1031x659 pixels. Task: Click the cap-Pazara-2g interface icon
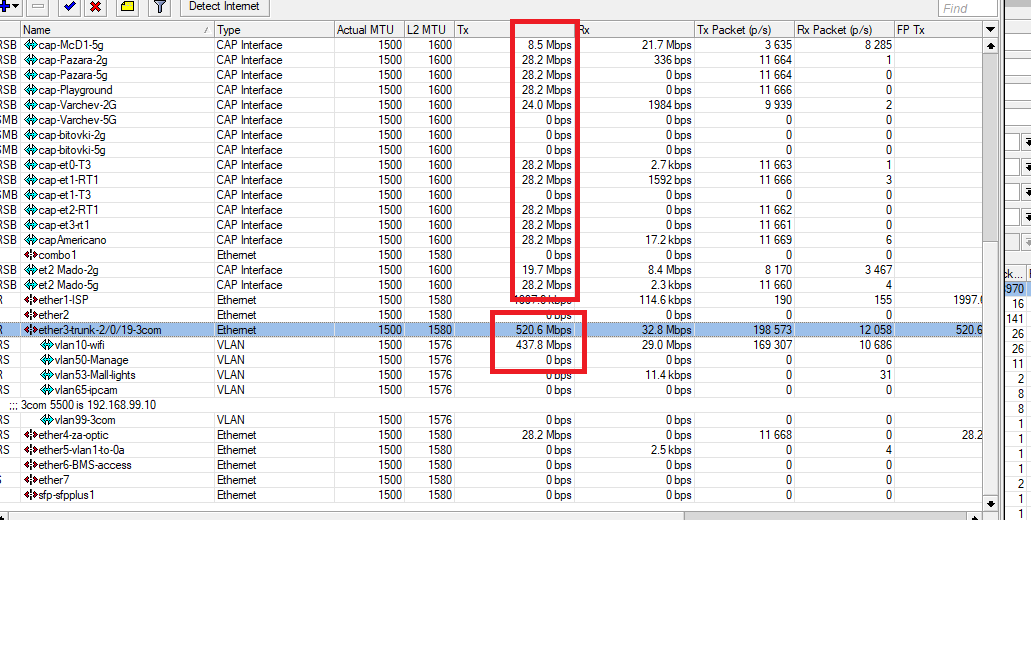[30, 60]
